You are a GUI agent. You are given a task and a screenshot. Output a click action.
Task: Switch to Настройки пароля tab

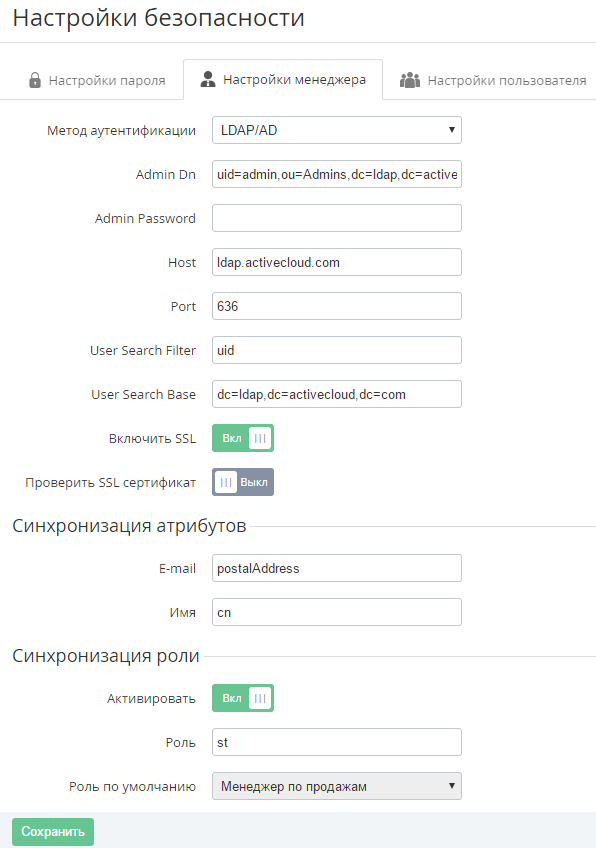(x=97, y=81)
